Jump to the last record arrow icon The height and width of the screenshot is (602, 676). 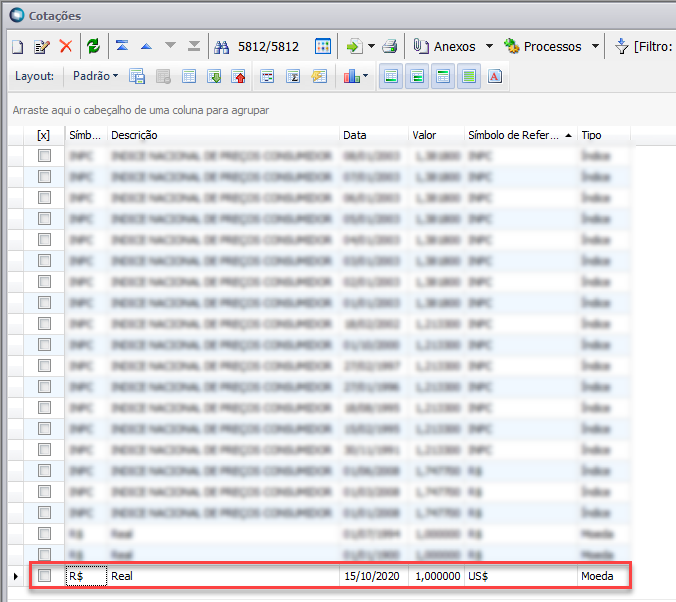194,46
